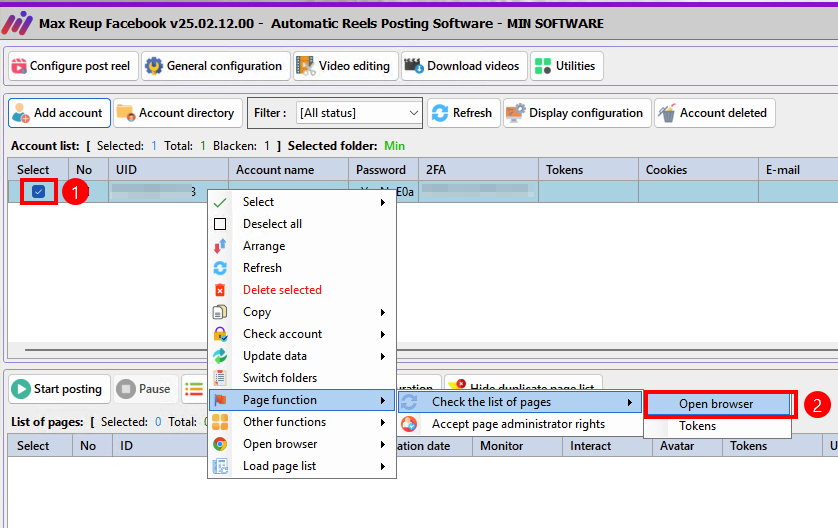Click the green checkmark beside Select
The height and width of the screenshot is (528, 838).
[220, 203]
